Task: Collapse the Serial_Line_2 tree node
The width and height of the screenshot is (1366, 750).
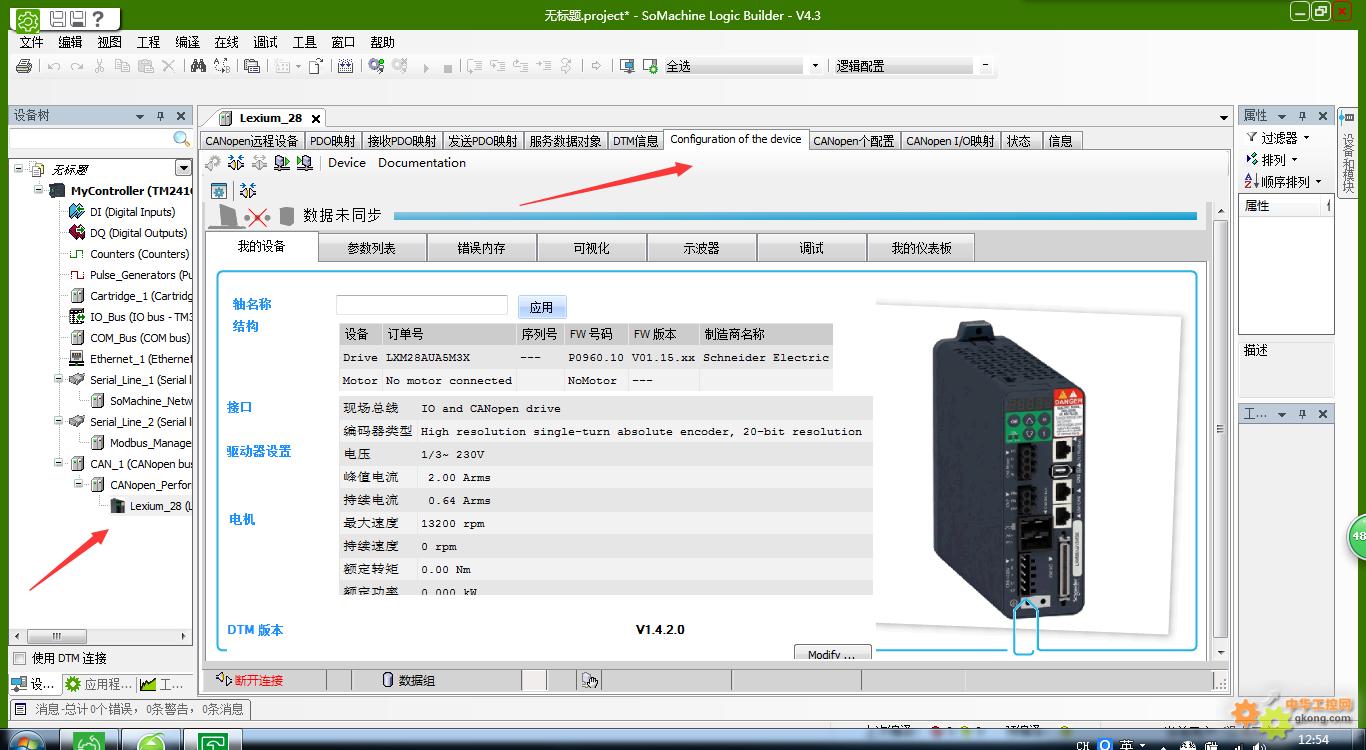Action: [59, 421]
